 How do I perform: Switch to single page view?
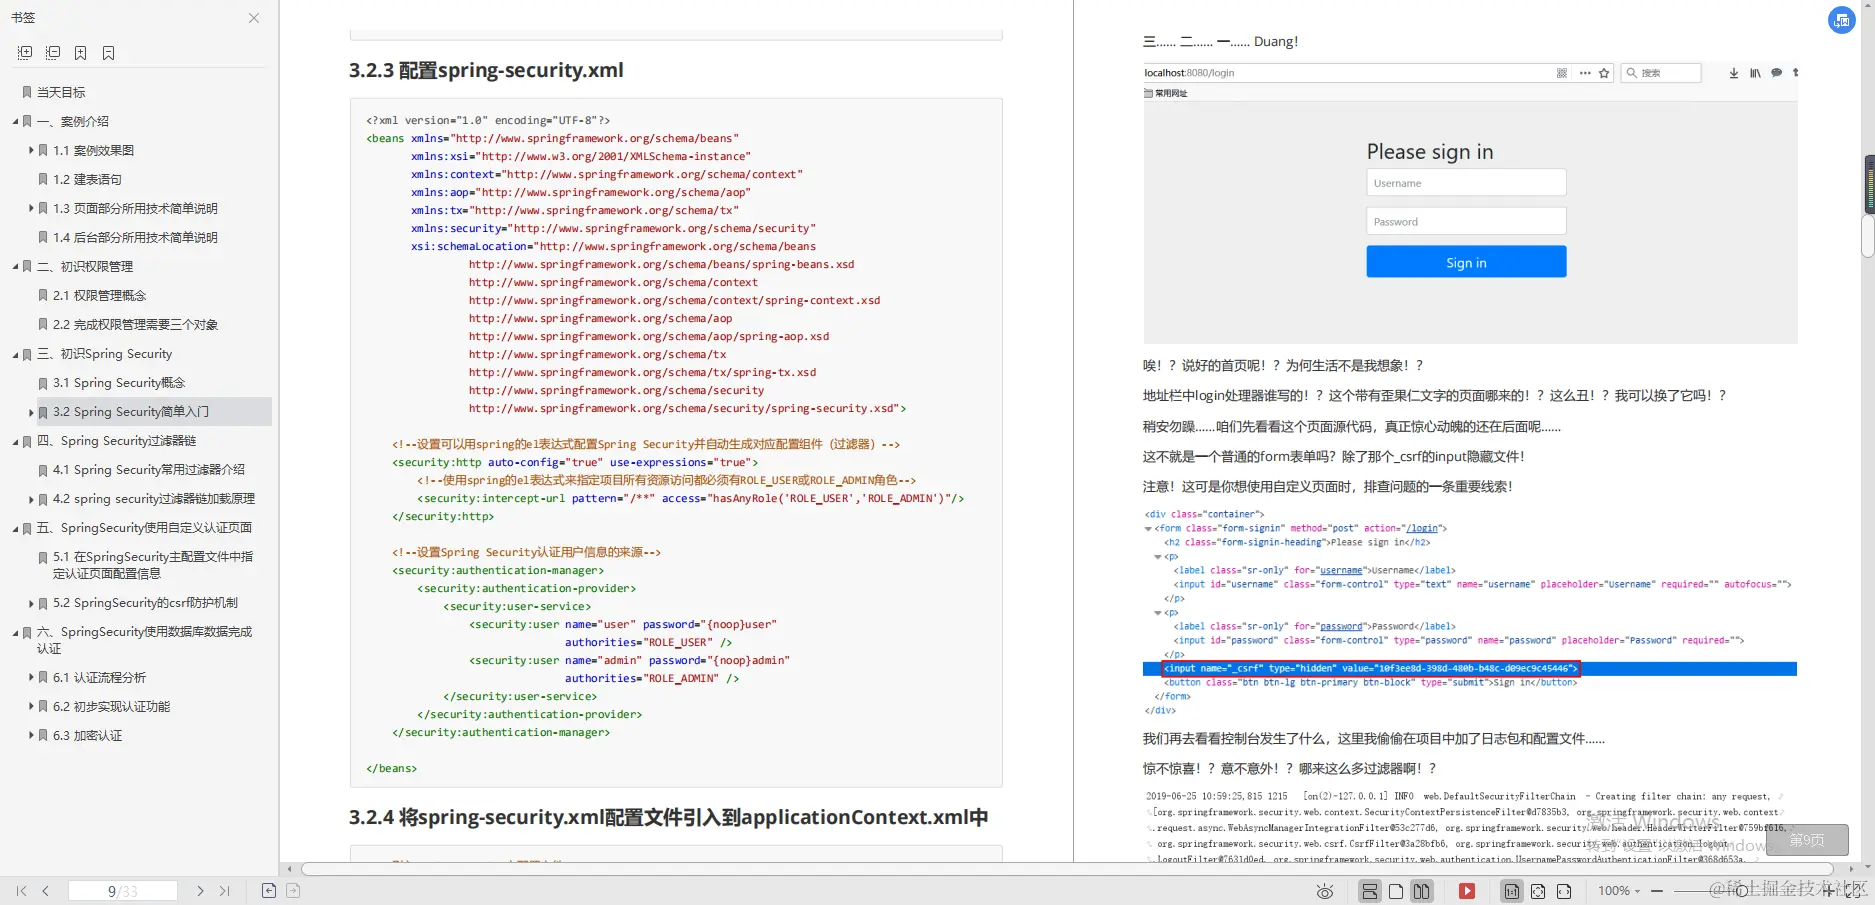pyautogui.click(x=1396, y=891)
